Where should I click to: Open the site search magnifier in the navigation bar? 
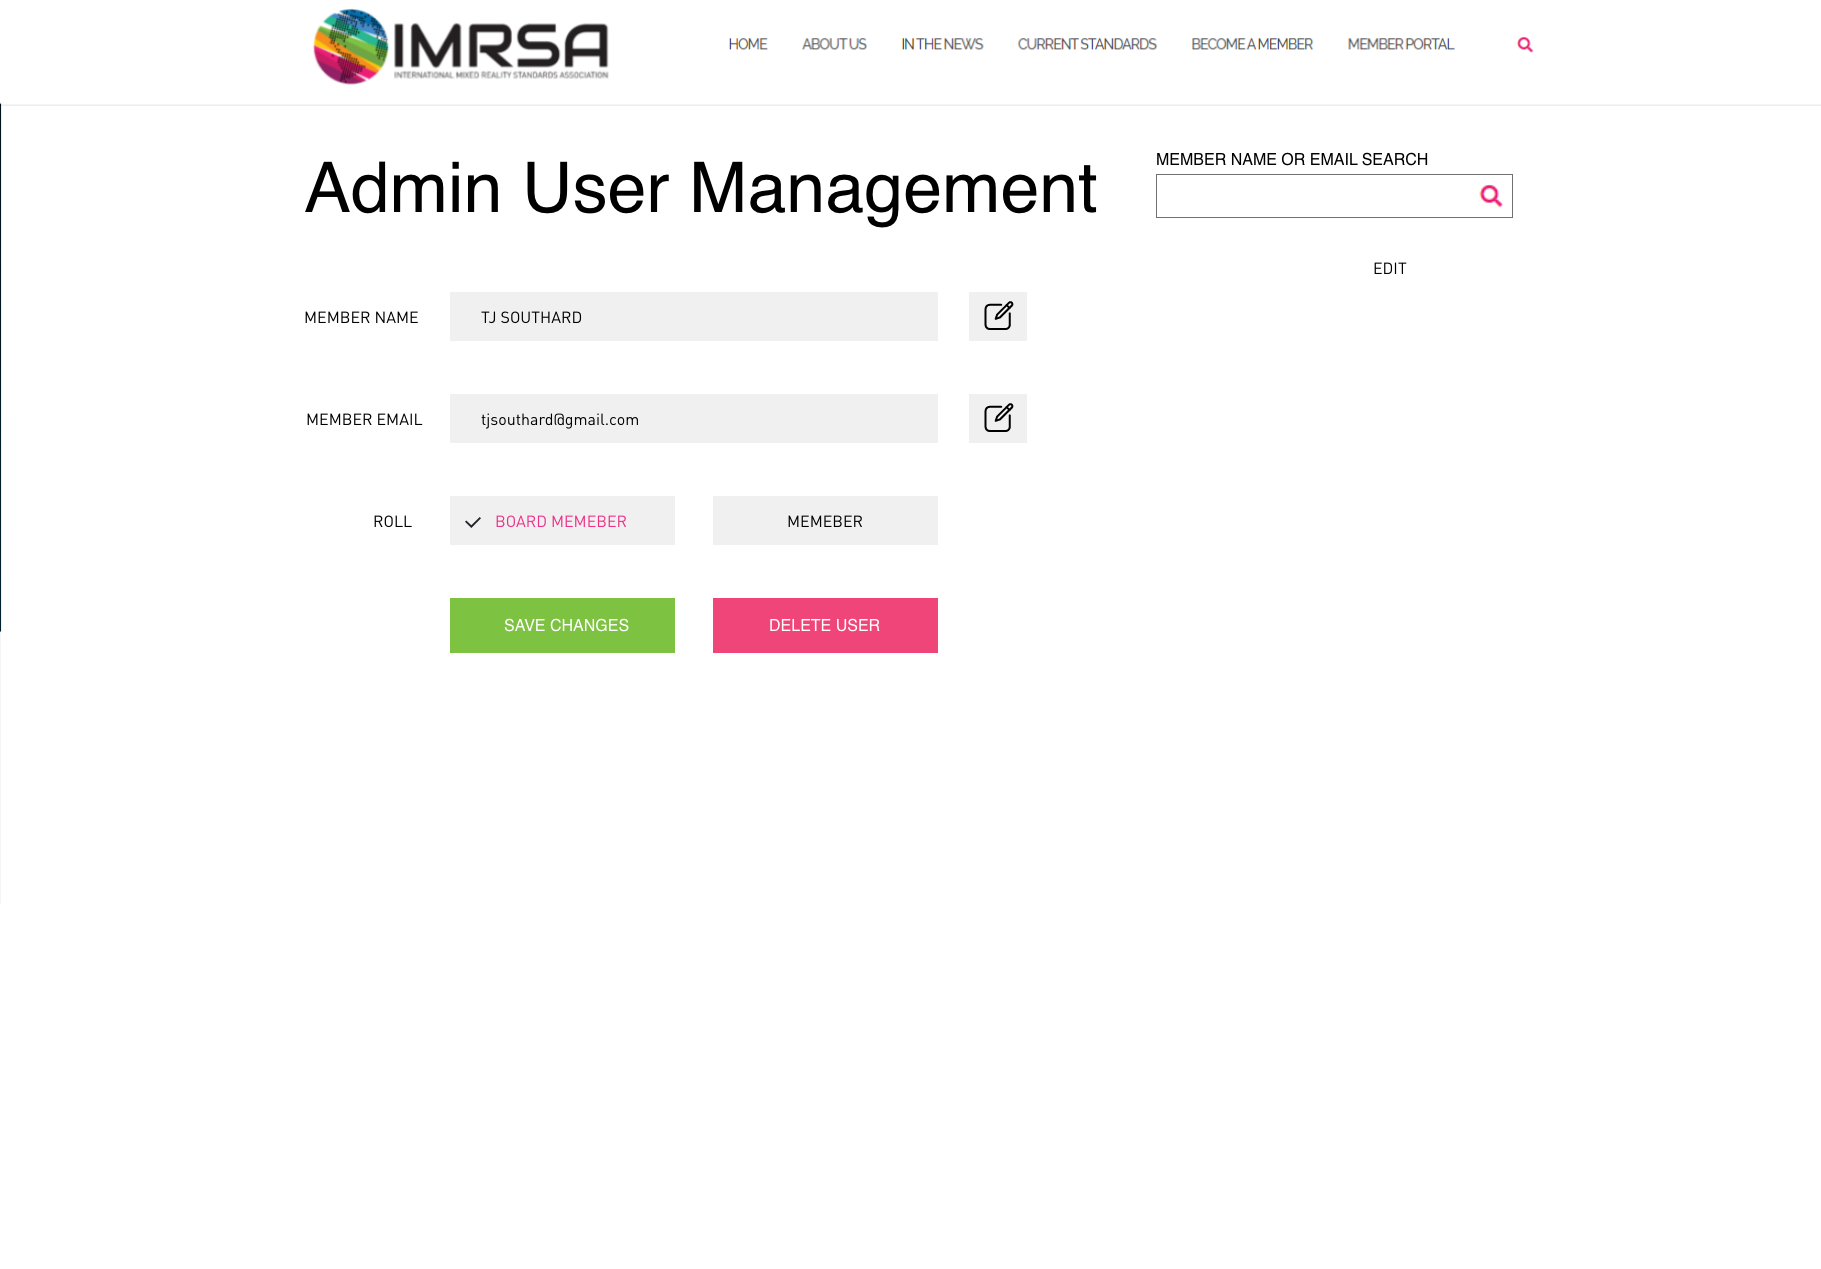click(x=1524, y=45)
